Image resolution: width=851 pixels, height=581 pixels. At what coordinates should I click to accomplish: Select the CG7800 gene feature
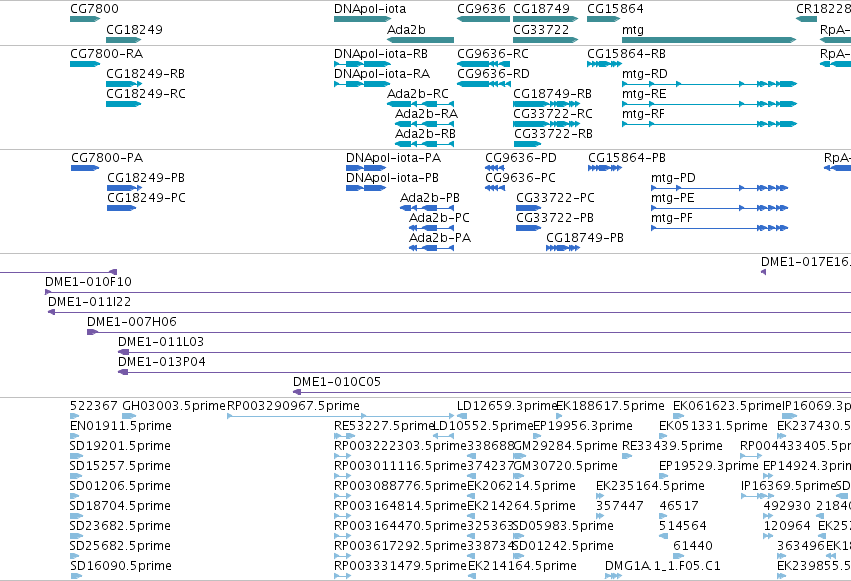[85, 19]
